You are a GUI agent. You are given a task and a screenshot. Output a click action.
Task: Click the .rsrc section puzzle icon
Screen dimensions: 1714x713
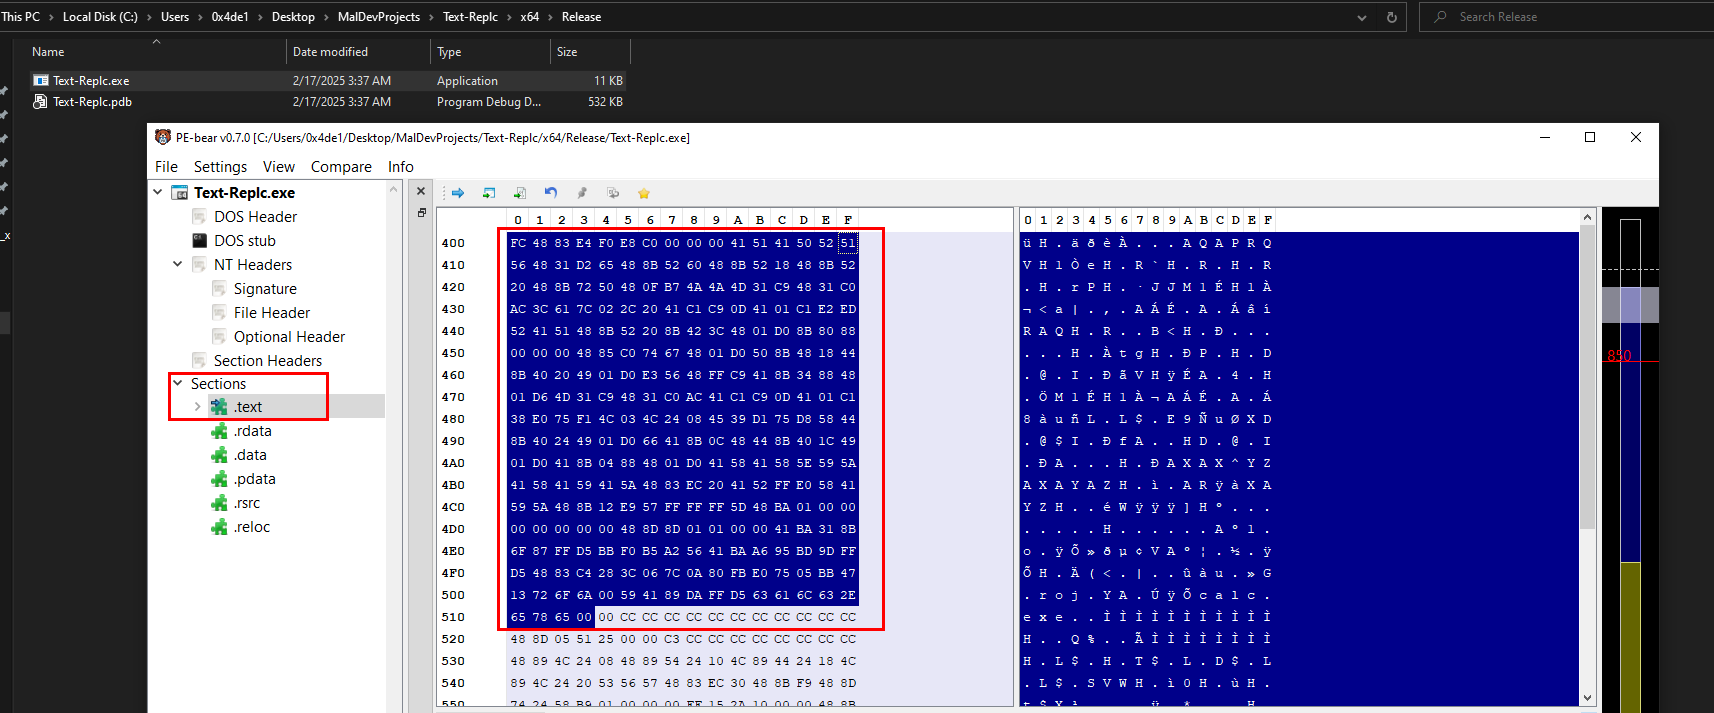[219, 503]
